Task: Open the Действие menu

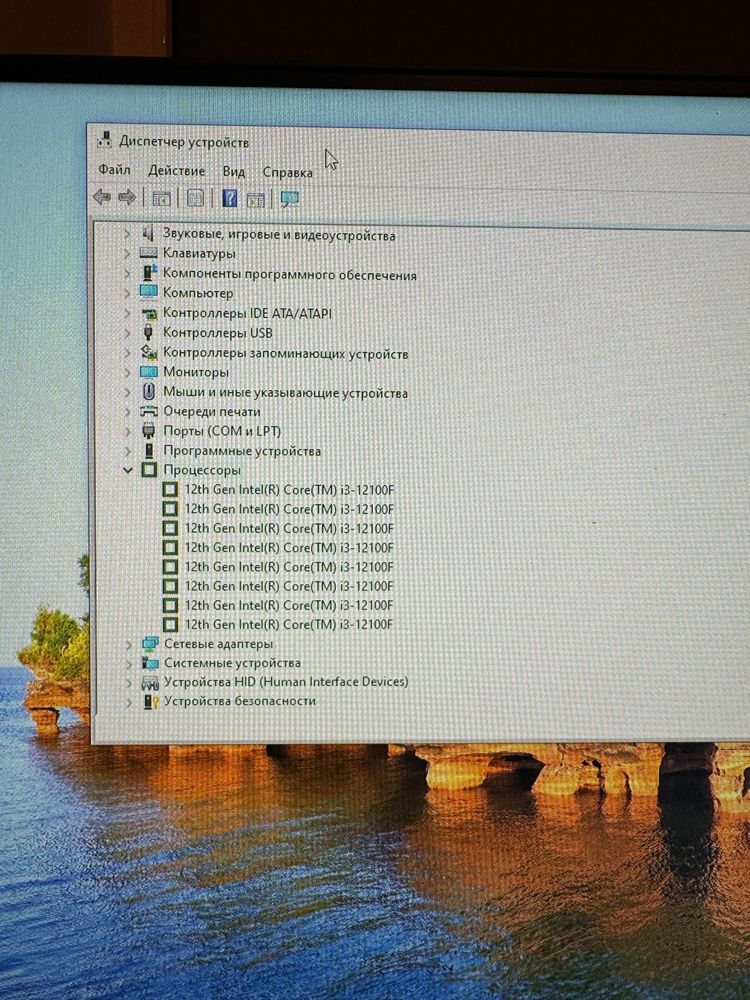Action: coord(177,171)
